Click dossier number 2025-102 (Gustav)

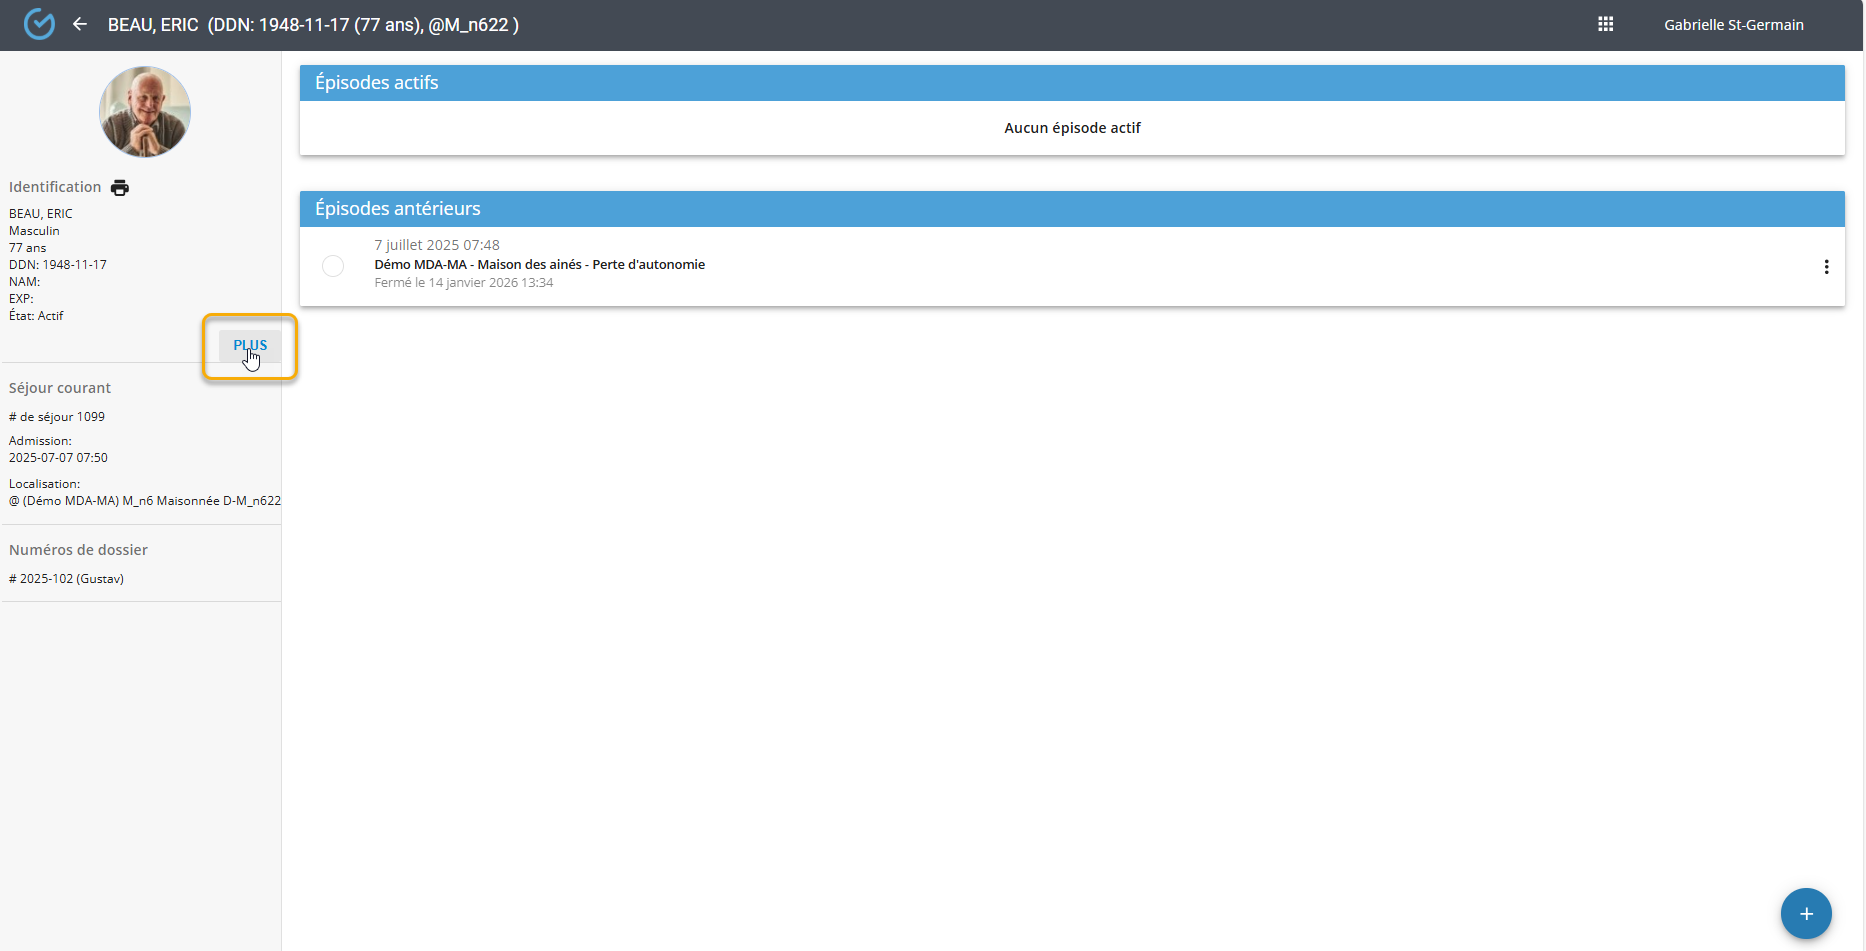click(67, 579)
